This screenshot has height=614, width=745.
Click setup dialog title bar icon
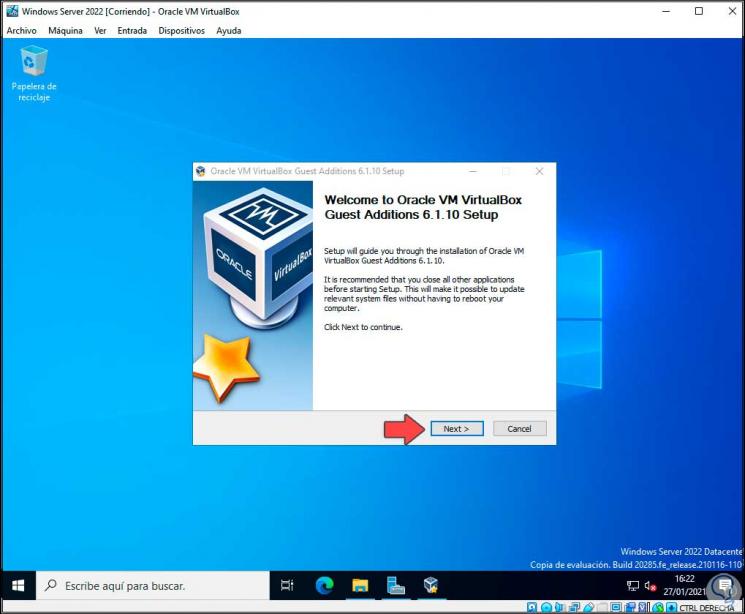[201, 171]
